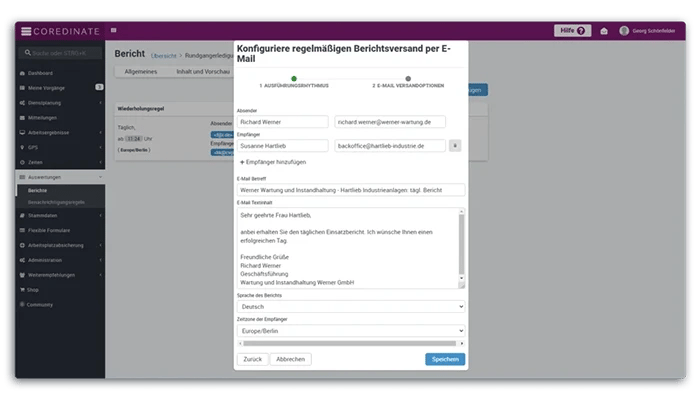Viewport: 700px width, 405px height.
Task: Go to the Shop in sidebar
Action: click(35, 290)
